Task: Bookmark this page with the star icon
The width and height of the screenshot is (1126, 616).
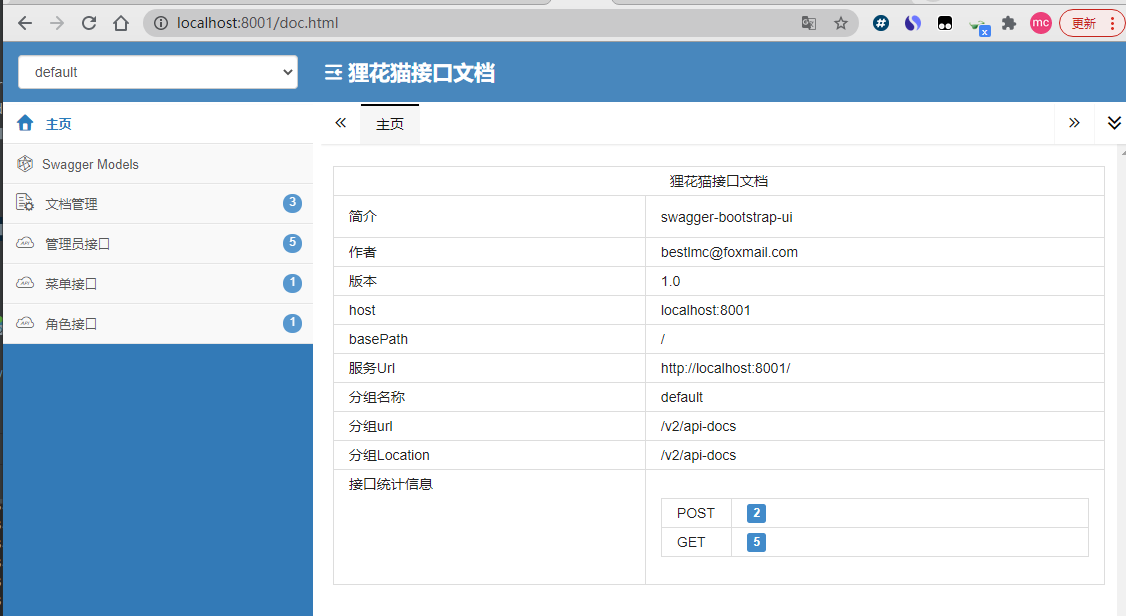Action: (x=841, y=23)
